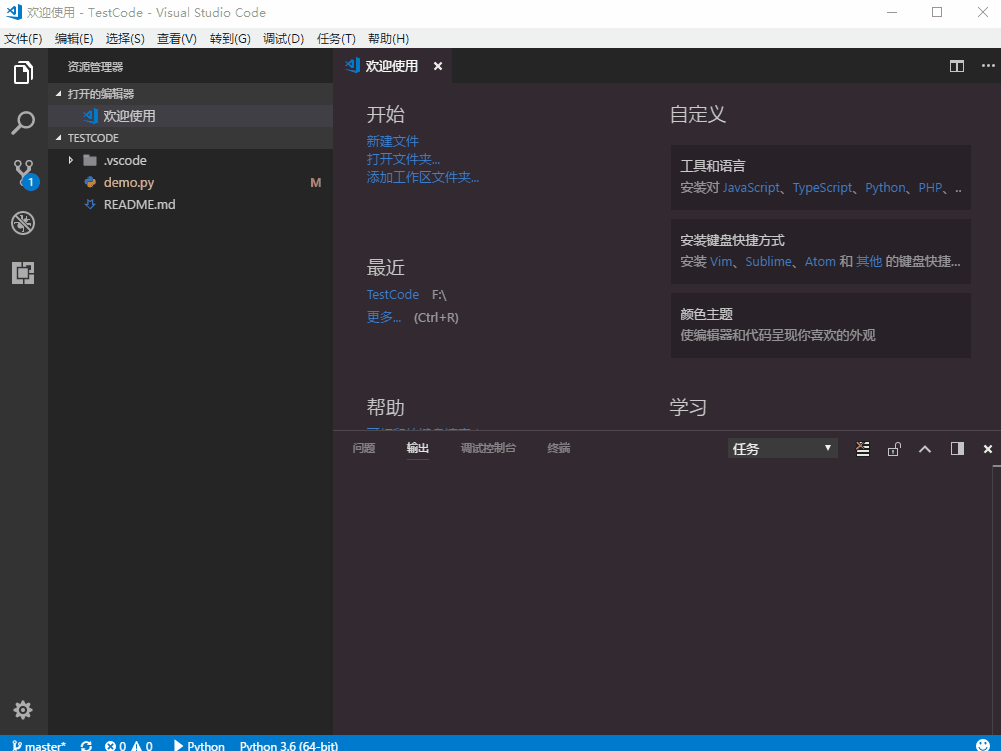
Task: Collapse the panel using the chevron icon
Action: (x=924, y=448)
